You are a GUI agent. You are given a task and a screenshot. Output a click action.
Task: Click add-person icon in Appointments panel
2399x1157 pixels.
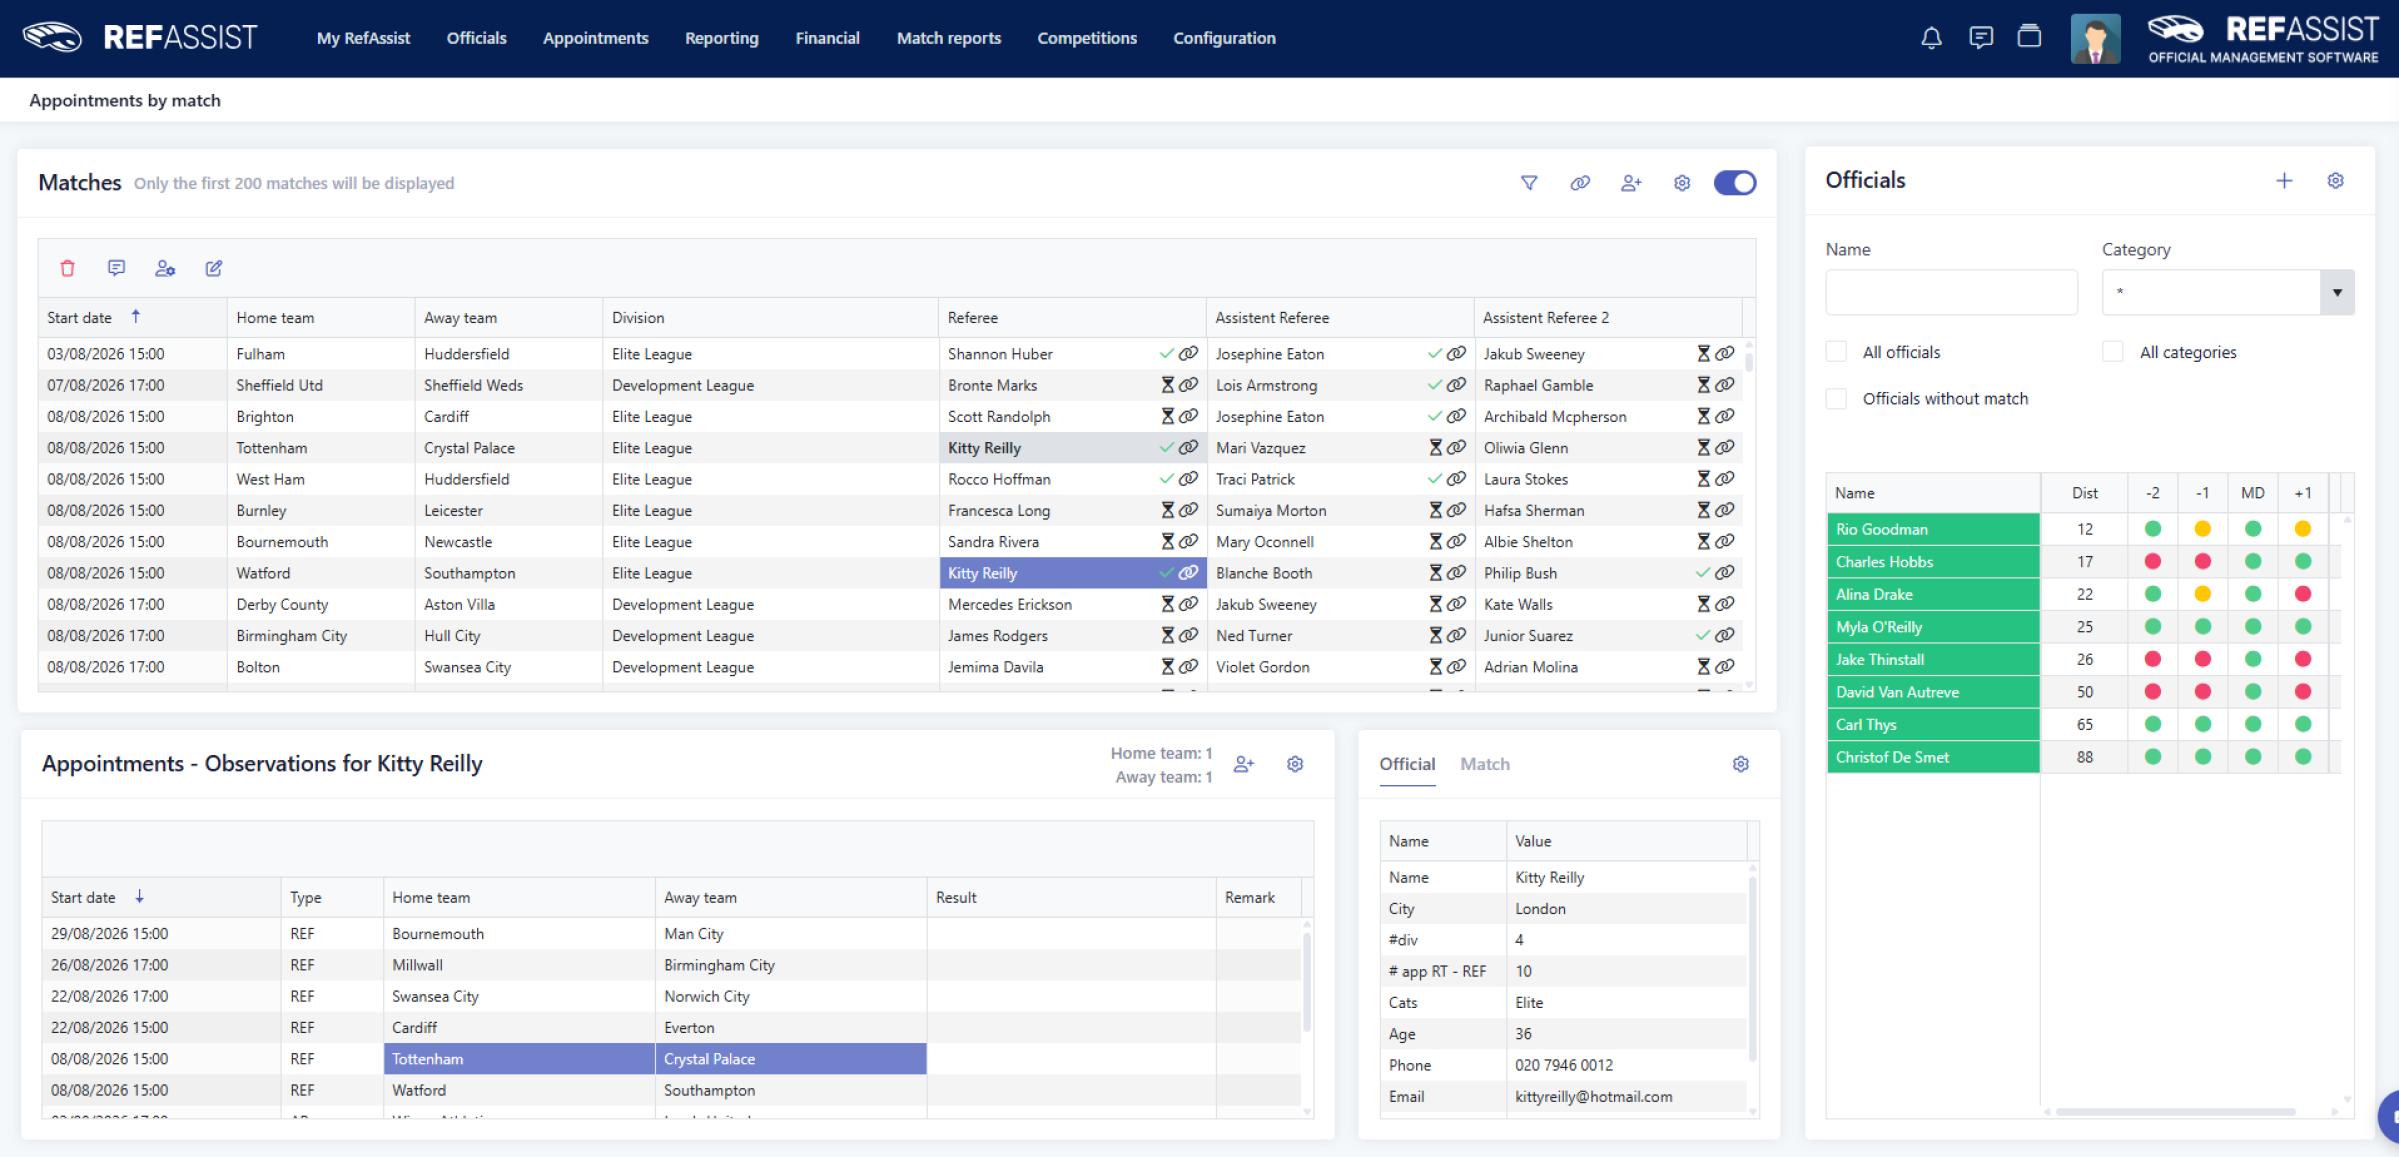pos(1244,764)
